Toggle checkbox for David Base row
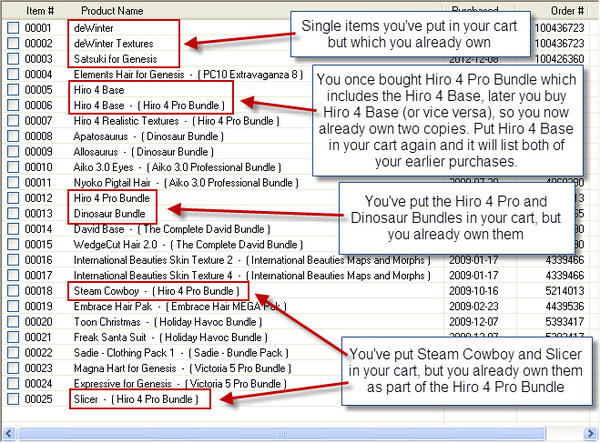Screen dimensions: 600x443 point(13,229)
